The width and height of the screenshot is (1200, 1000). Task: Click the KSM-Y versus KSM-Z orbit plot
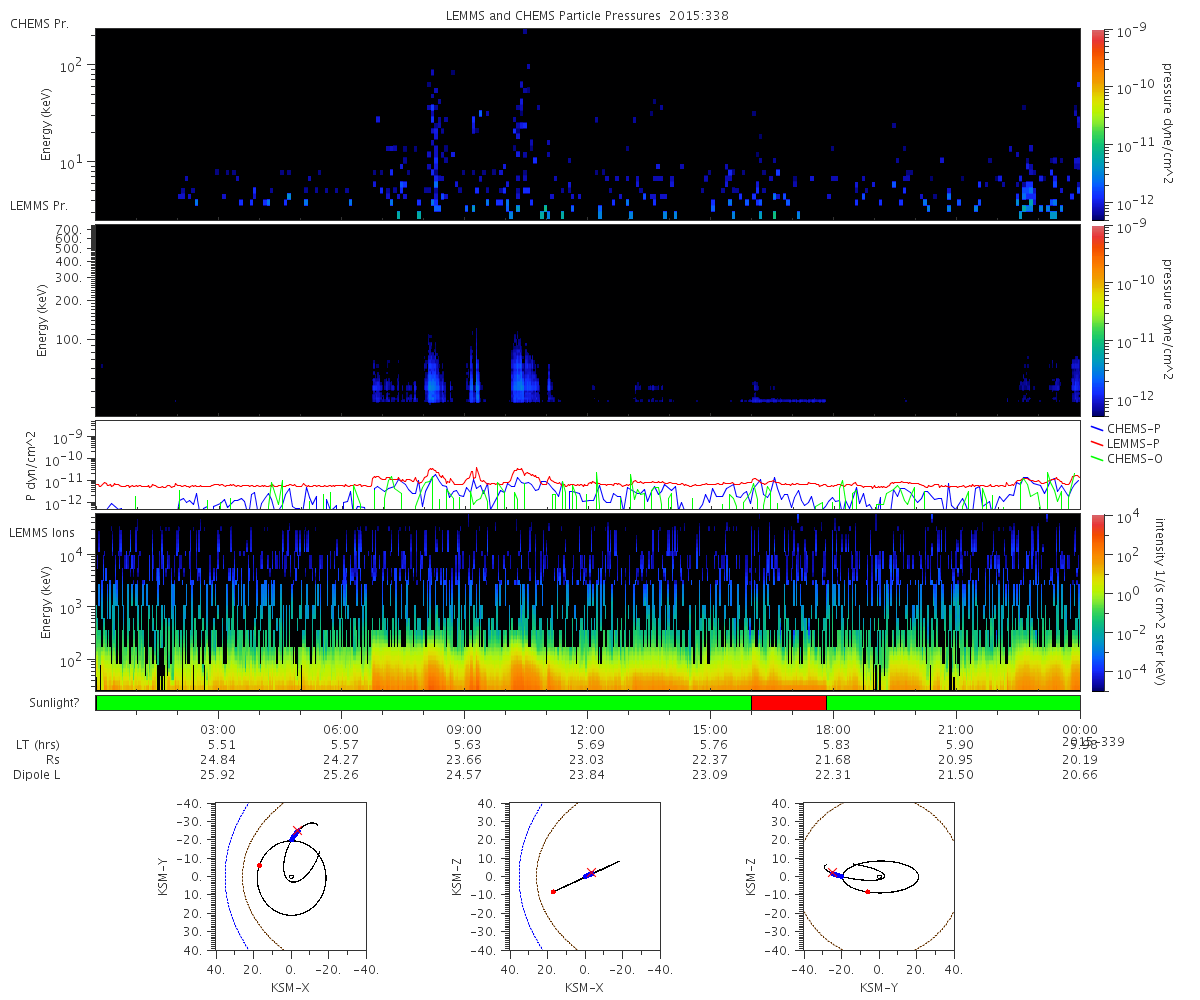[x=878, y=876]
